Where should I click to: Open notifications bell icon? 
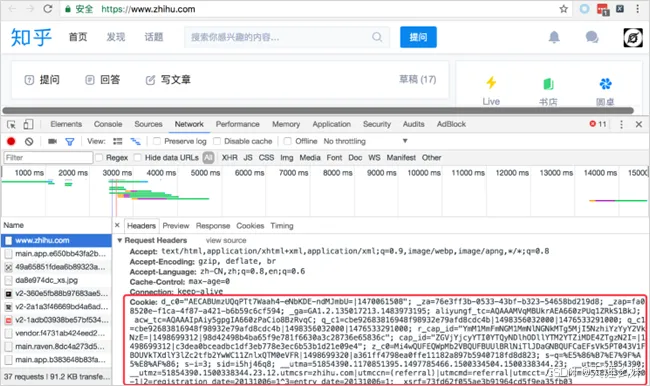[554, 37]
